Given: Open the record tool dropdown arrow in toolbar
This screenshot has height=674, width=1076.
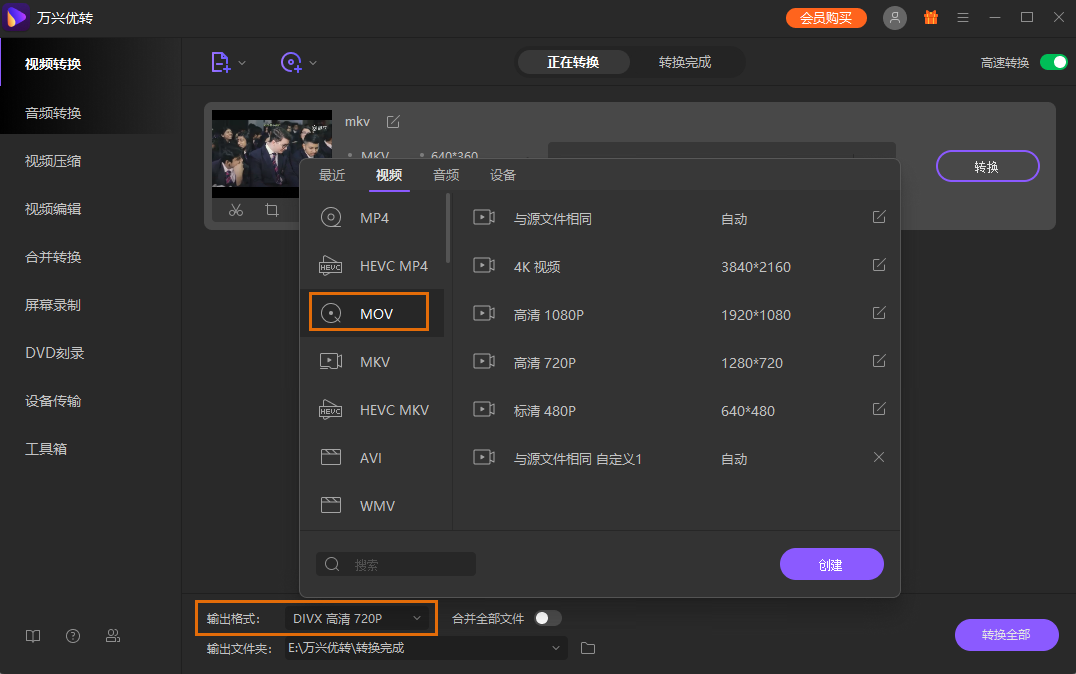Looking at the screenshot, I should 311,62.
